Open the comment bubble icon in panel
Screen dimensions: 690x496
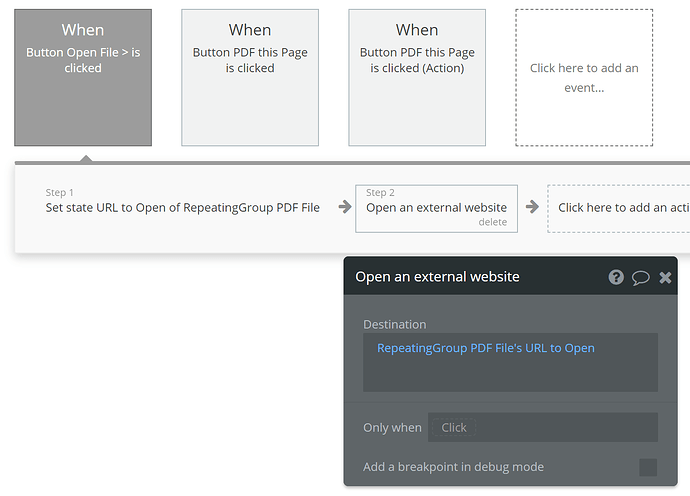point(641,277)
